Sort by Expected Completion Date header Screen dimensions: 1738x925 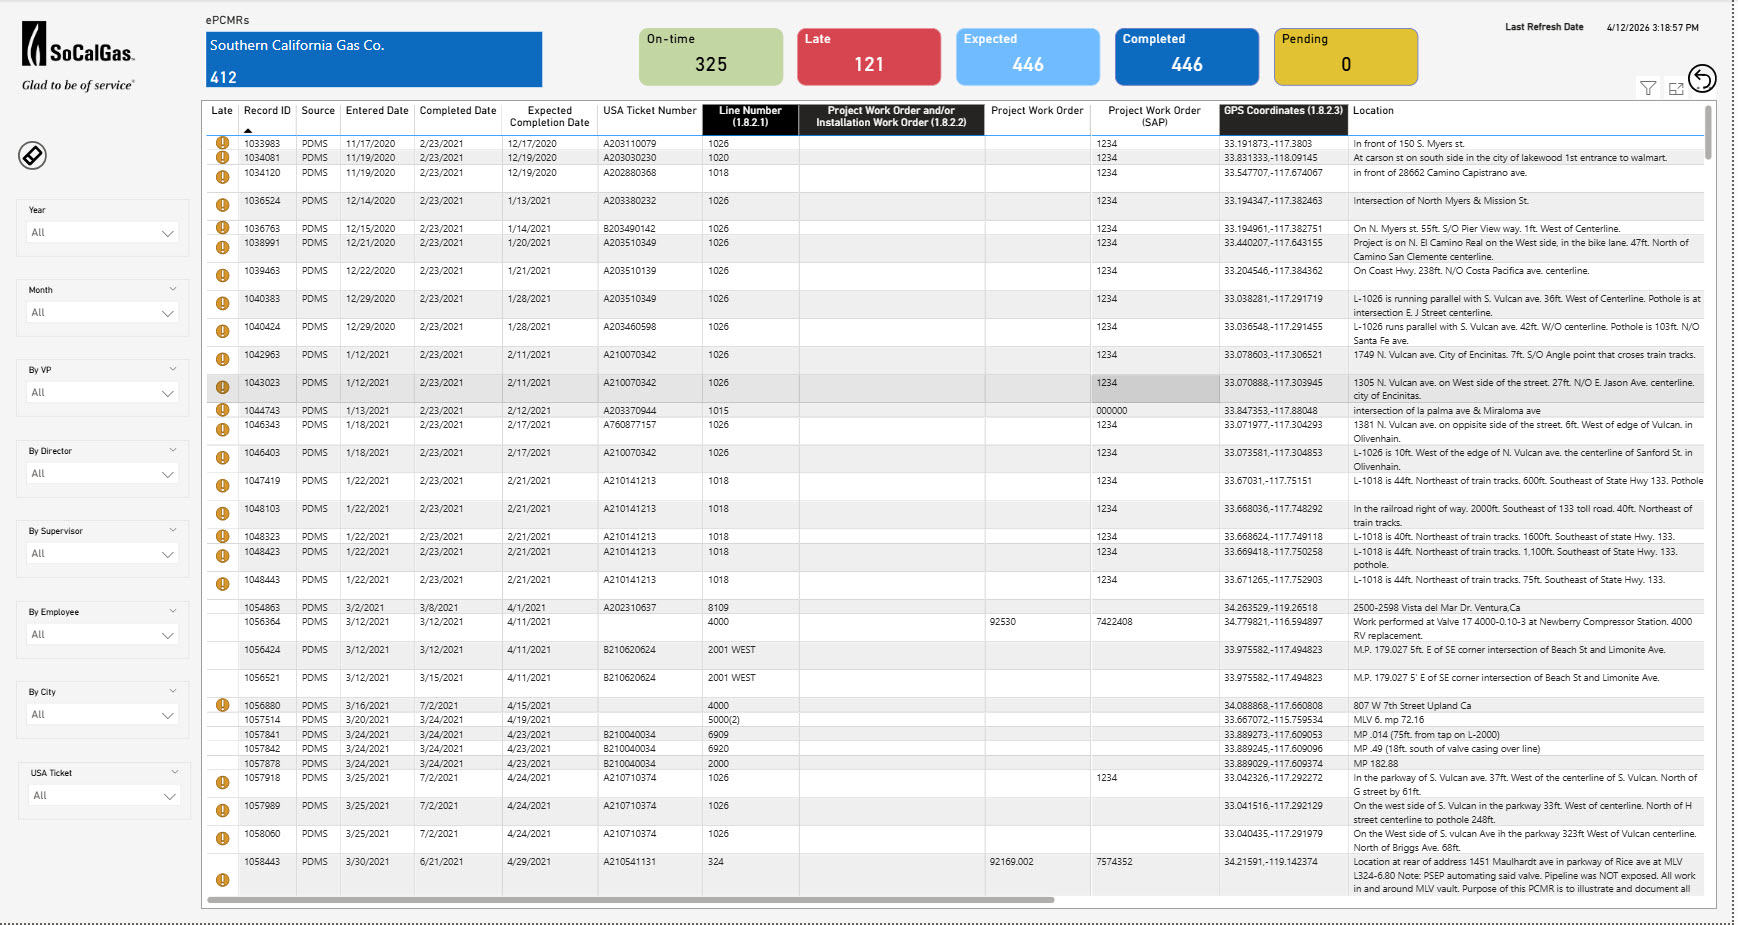pos(550,117)
